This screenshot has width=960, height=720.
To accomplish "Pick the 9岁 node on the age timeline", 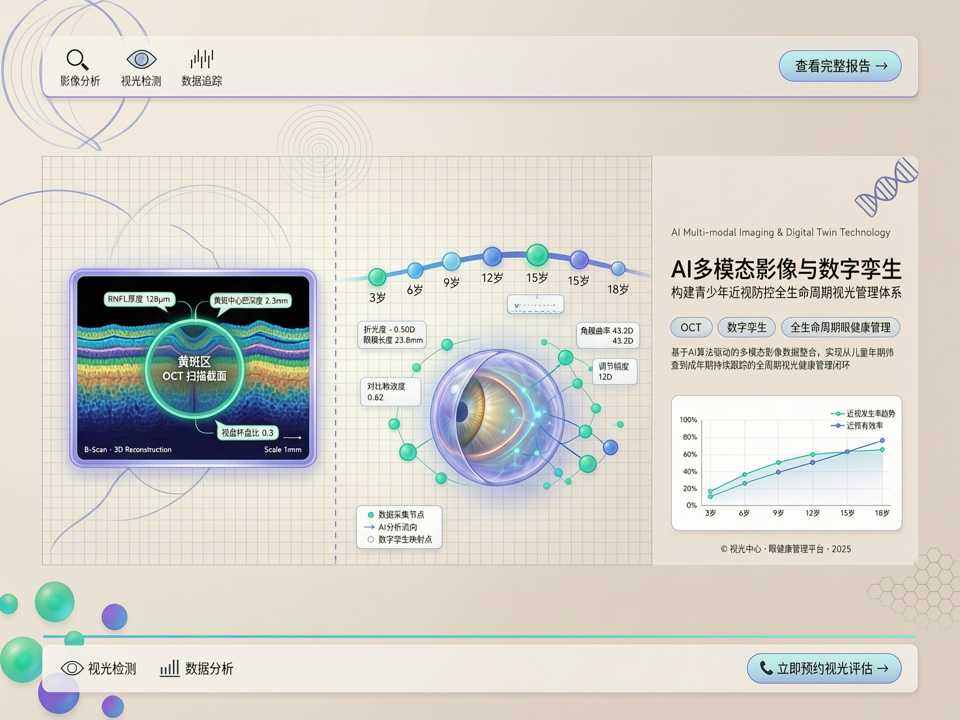I will click(x=452, y=261).
